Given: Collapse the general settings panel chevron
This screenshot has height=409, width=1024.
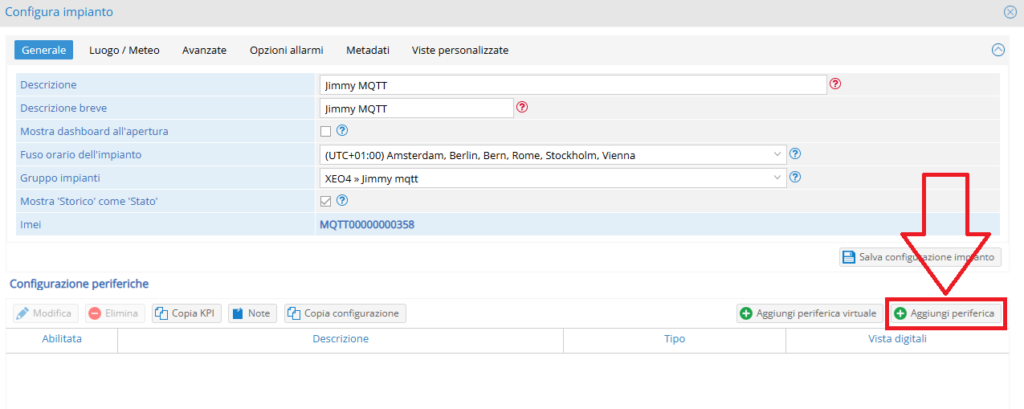Looking at the screenshot, I should click(x=997, y=49).
